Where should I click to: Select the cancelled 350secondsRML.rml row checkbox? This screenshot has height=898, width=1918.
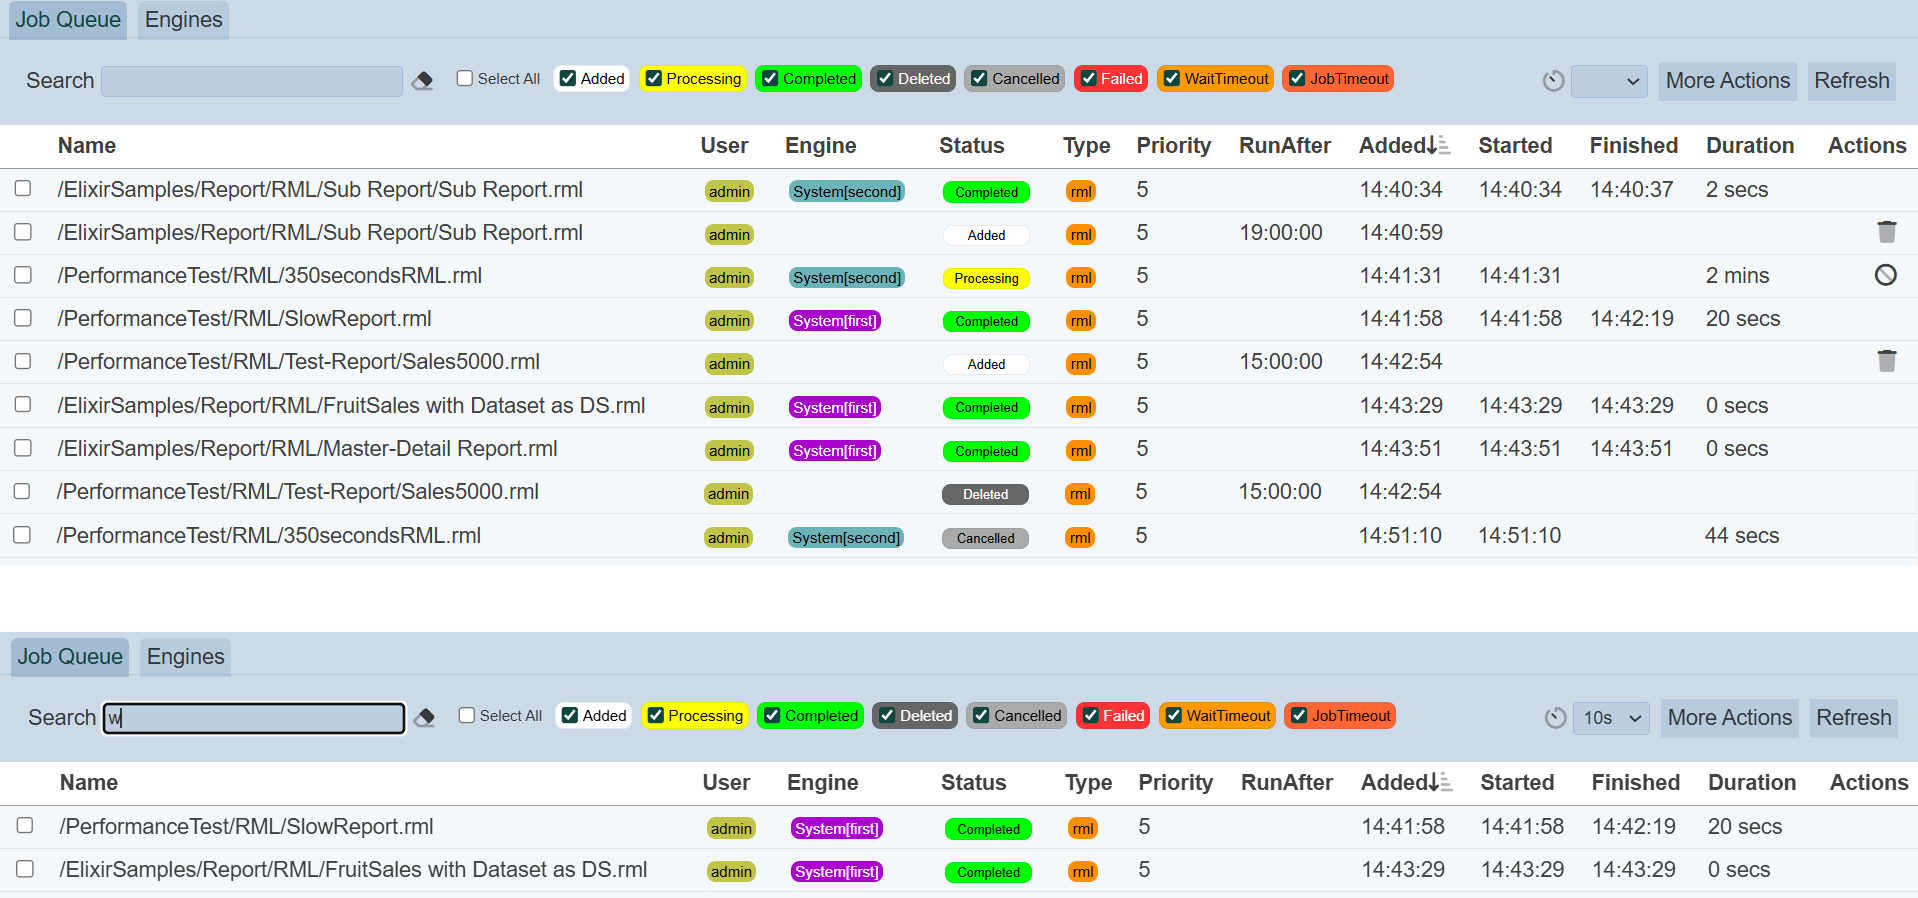click(x=22, y=535)
